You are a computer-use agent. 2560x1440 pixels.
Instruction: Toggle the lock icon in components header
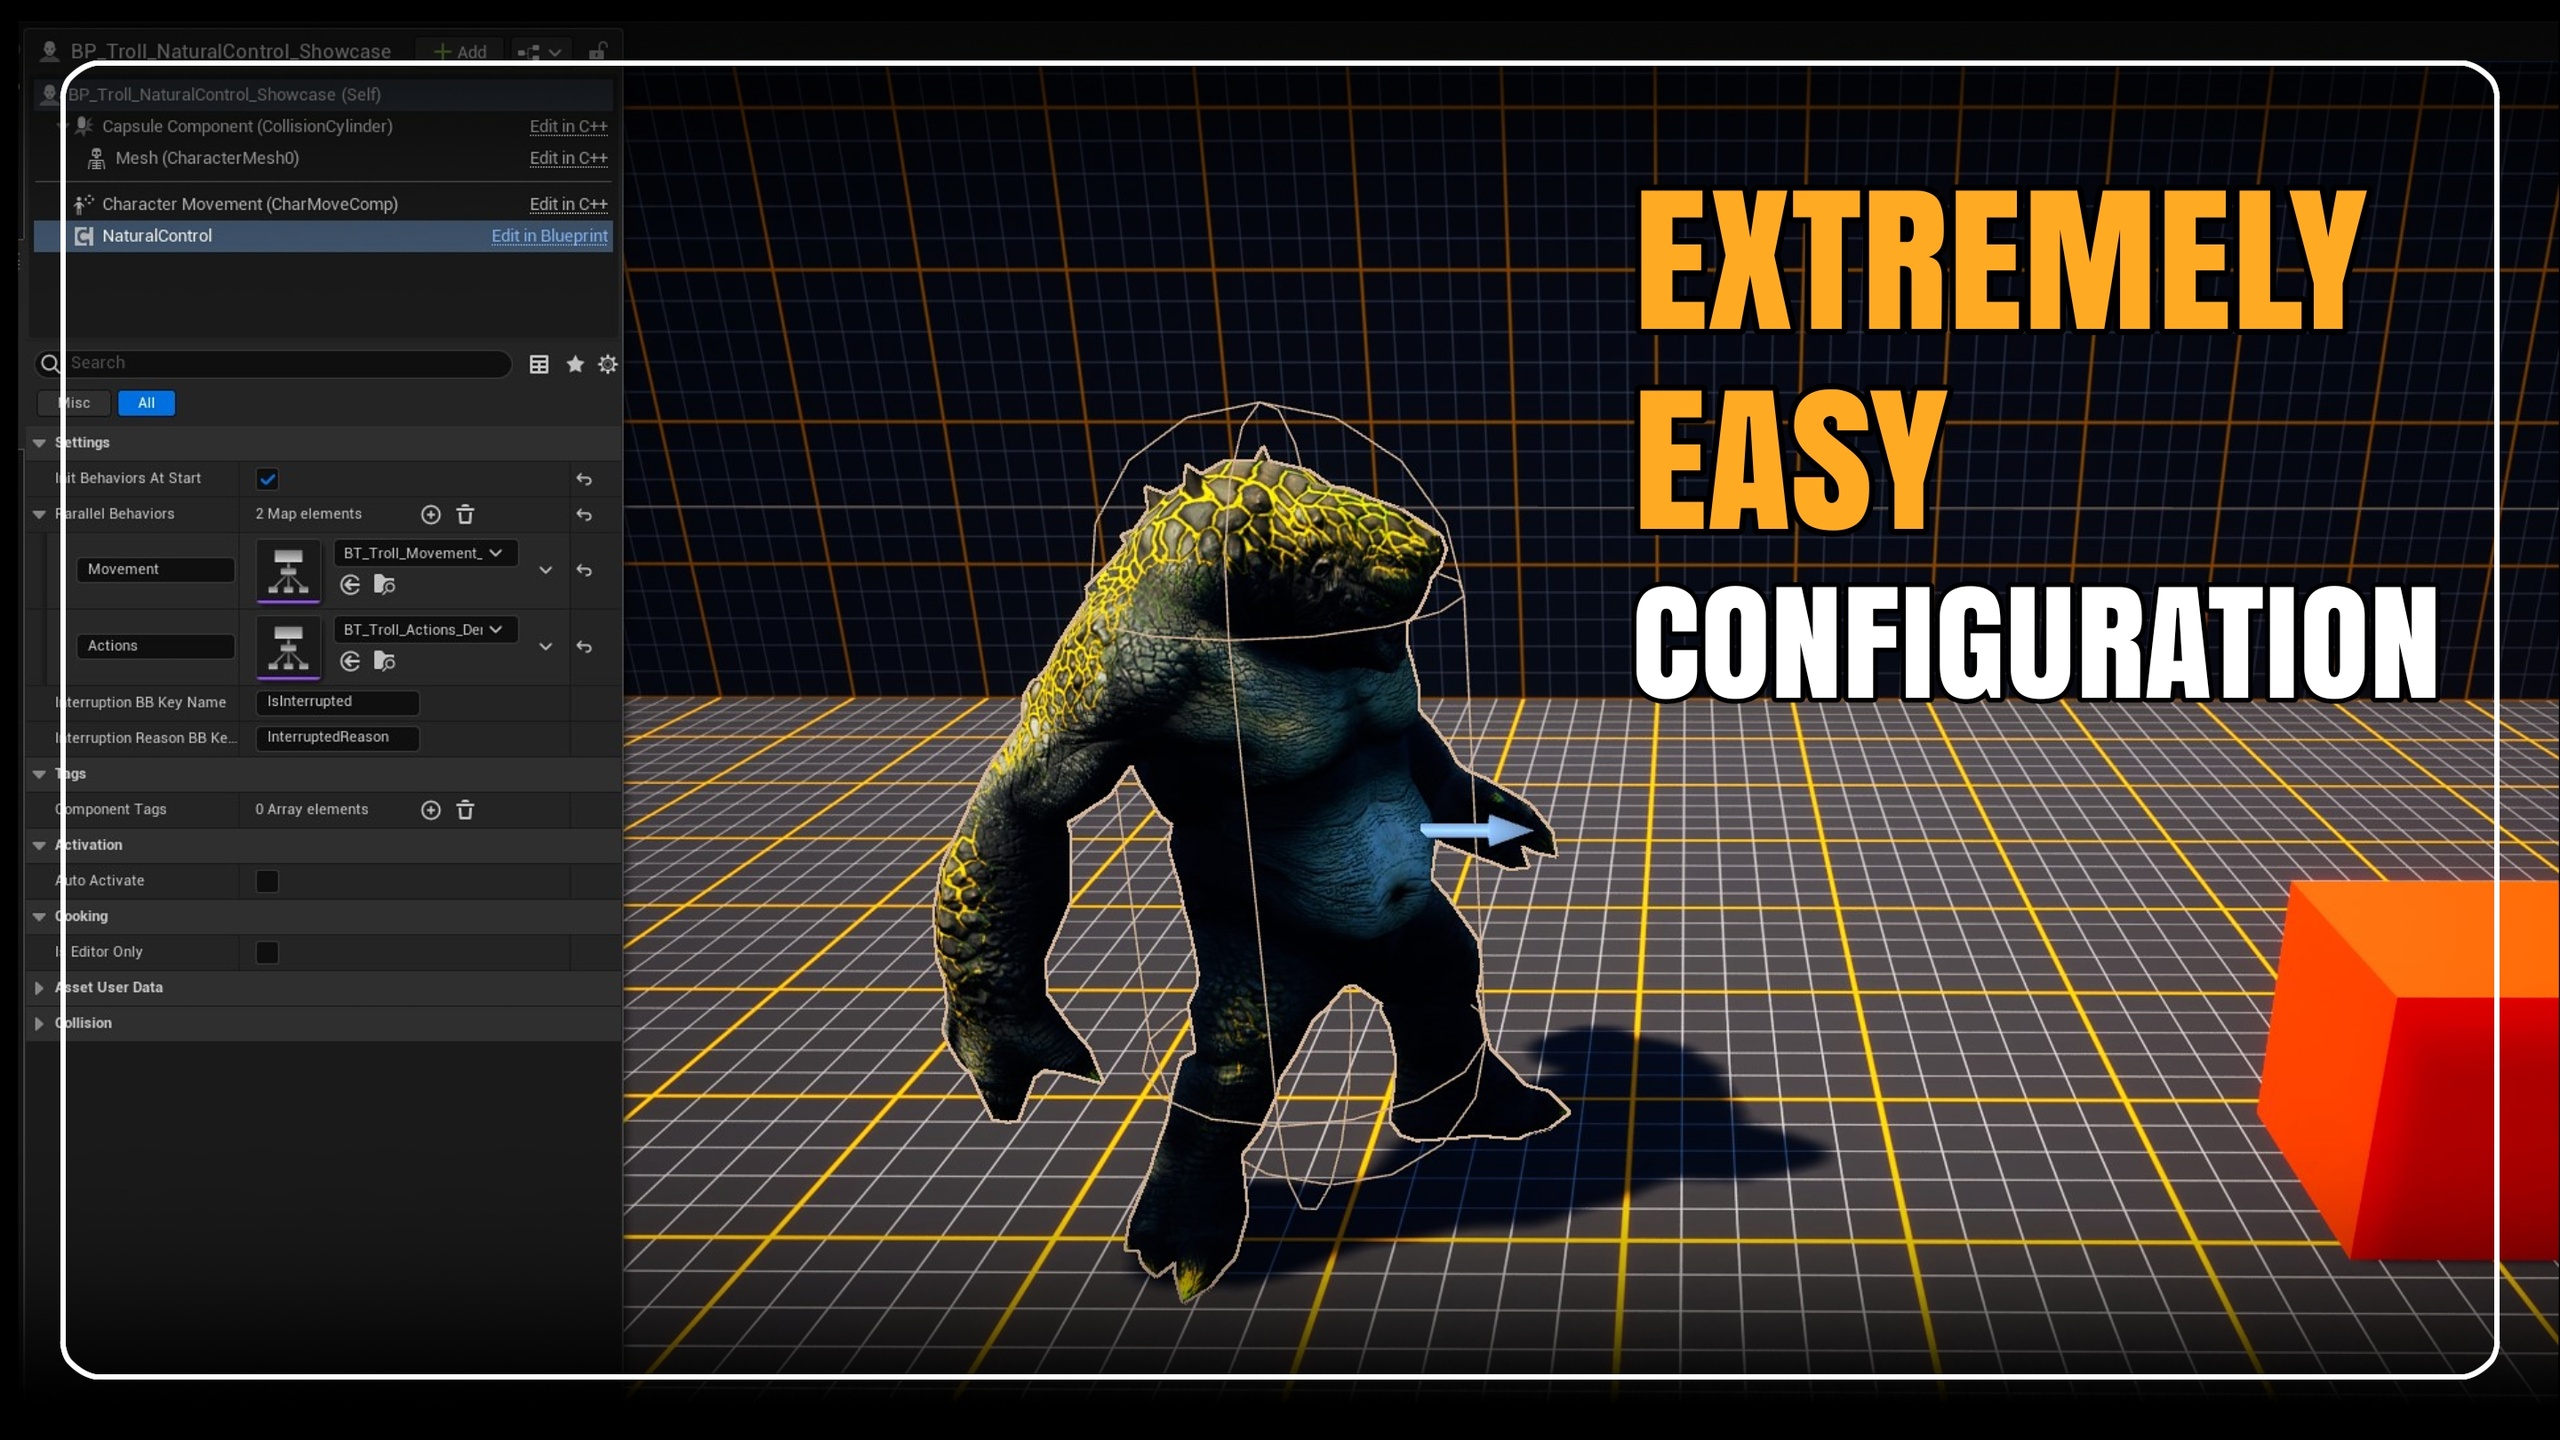[x=597, y=51]
